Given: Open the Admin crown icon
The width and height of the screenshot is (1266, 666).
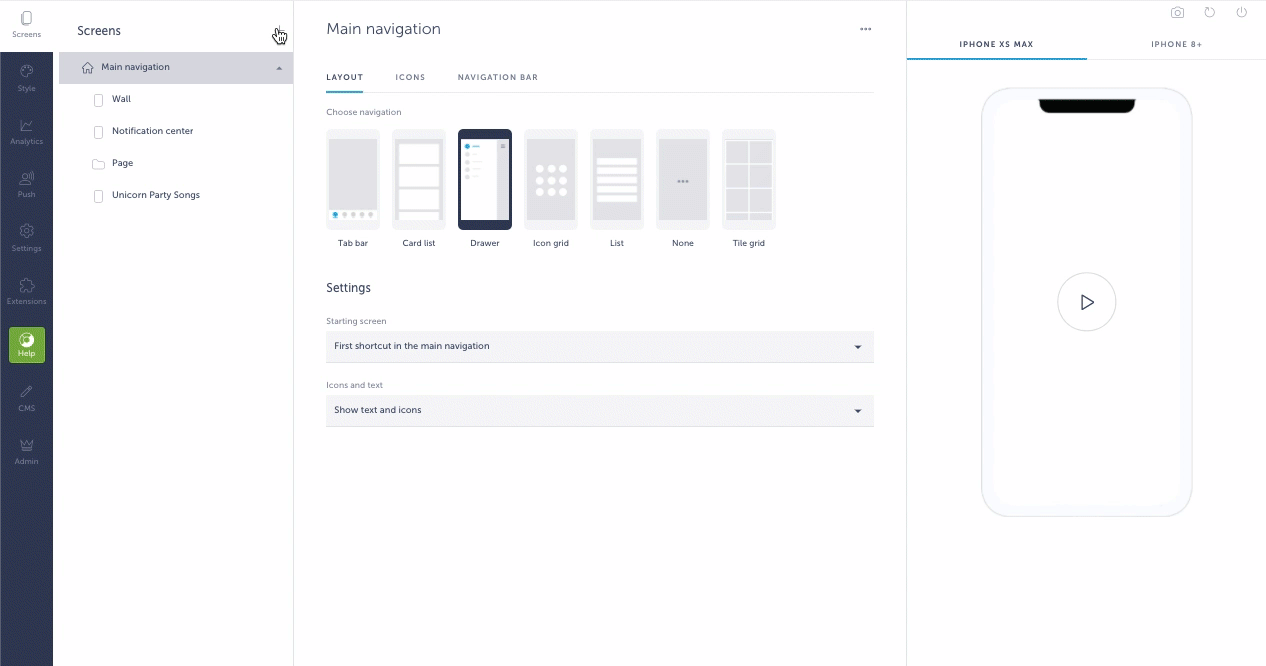Looking at the screenshot, I should coord(26,451).
